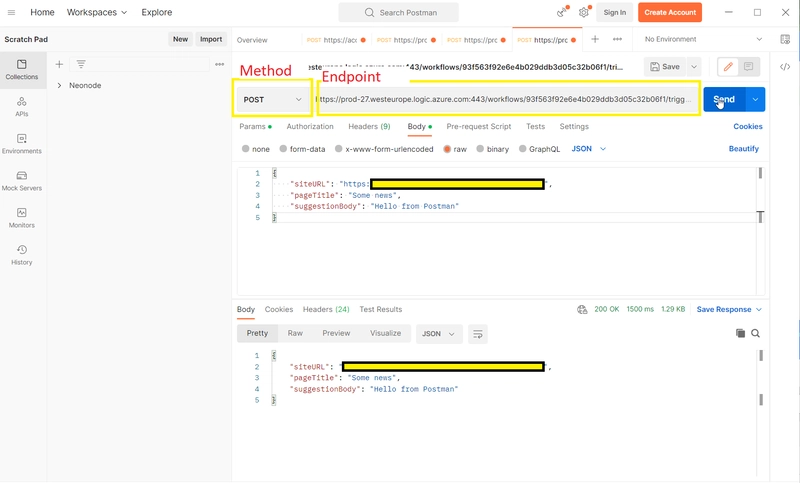The width and height of the screenshot is (800, 483).
Task: Add a new request tab with the plus
Action: click(595, 39)
